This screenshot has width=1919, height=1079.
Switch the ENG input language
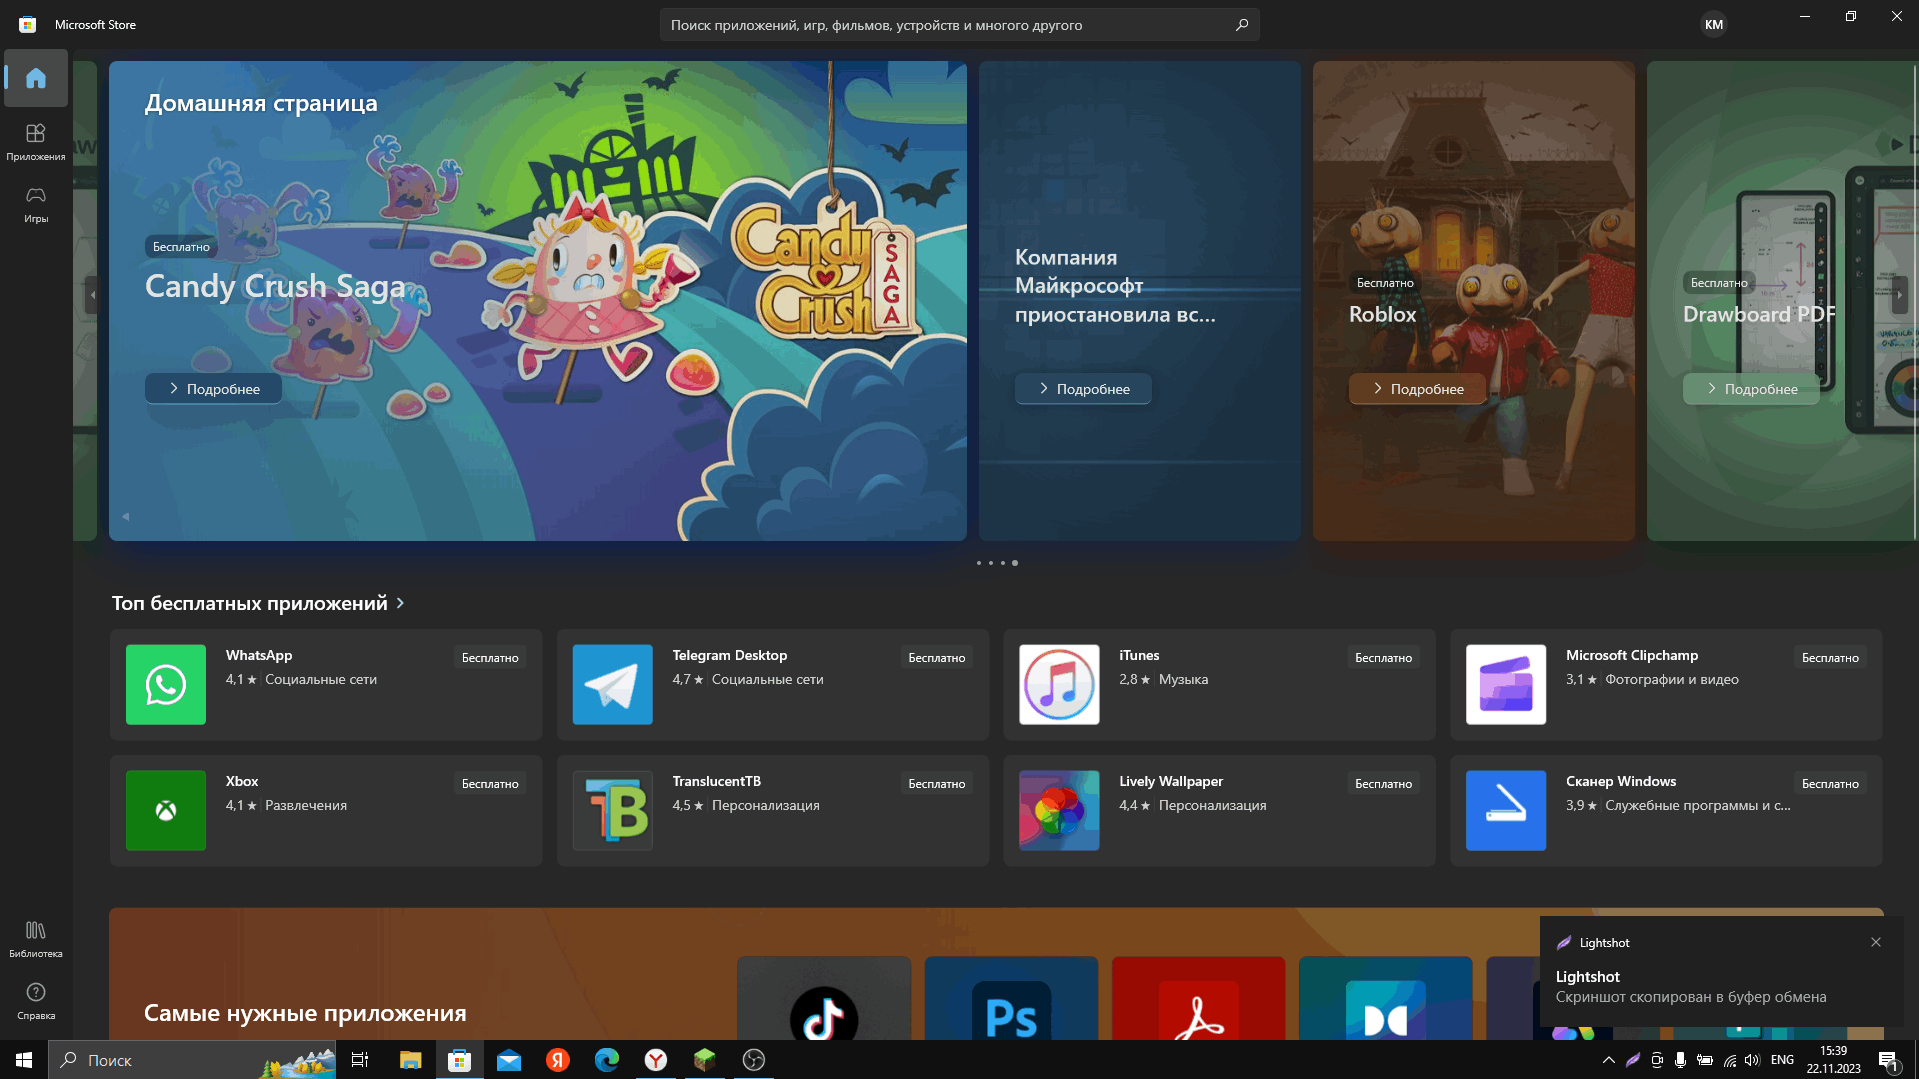click(1782, 1060)
